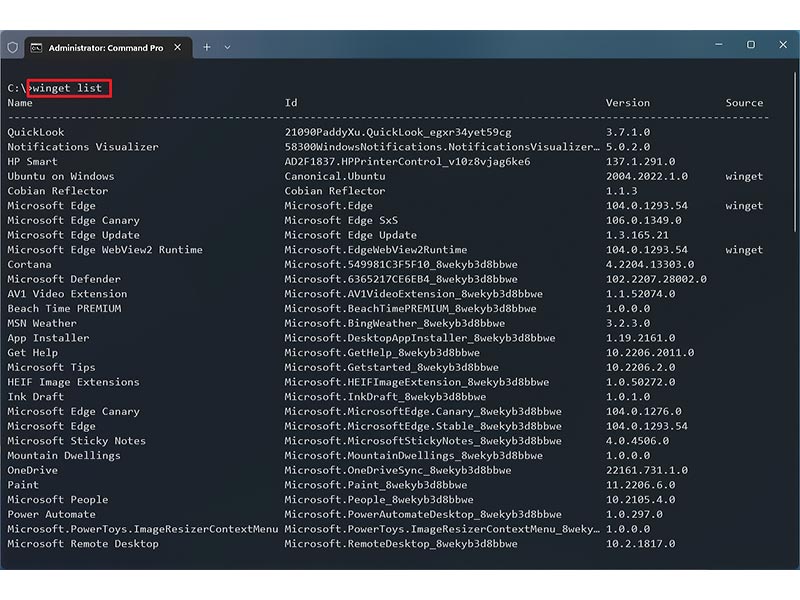This screenshot has height=600, width=800.
Task: Click the name 'Notifications Visualizer'
Action: pos(83,147)
